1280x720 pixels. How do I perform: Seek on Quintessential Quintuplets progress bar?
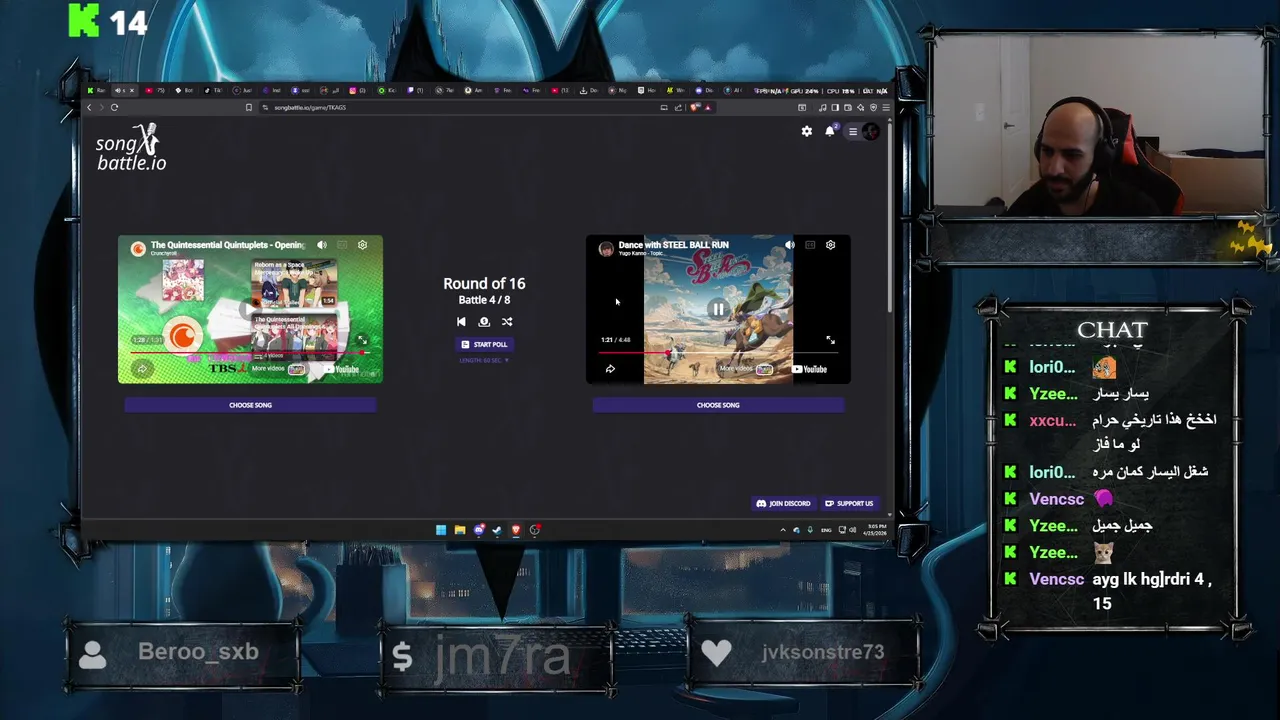249,352
